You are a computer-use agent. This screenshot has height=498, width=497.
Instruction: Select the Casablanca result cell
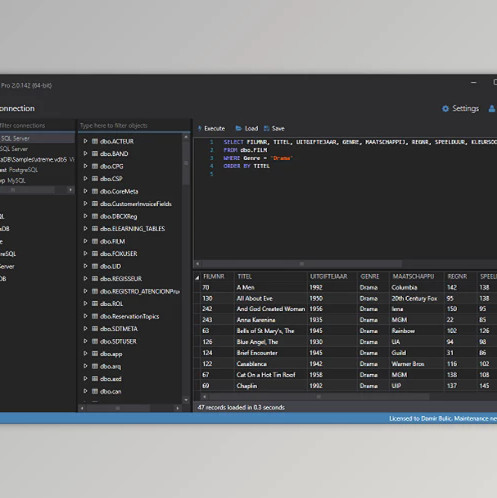tap(270, 364)
